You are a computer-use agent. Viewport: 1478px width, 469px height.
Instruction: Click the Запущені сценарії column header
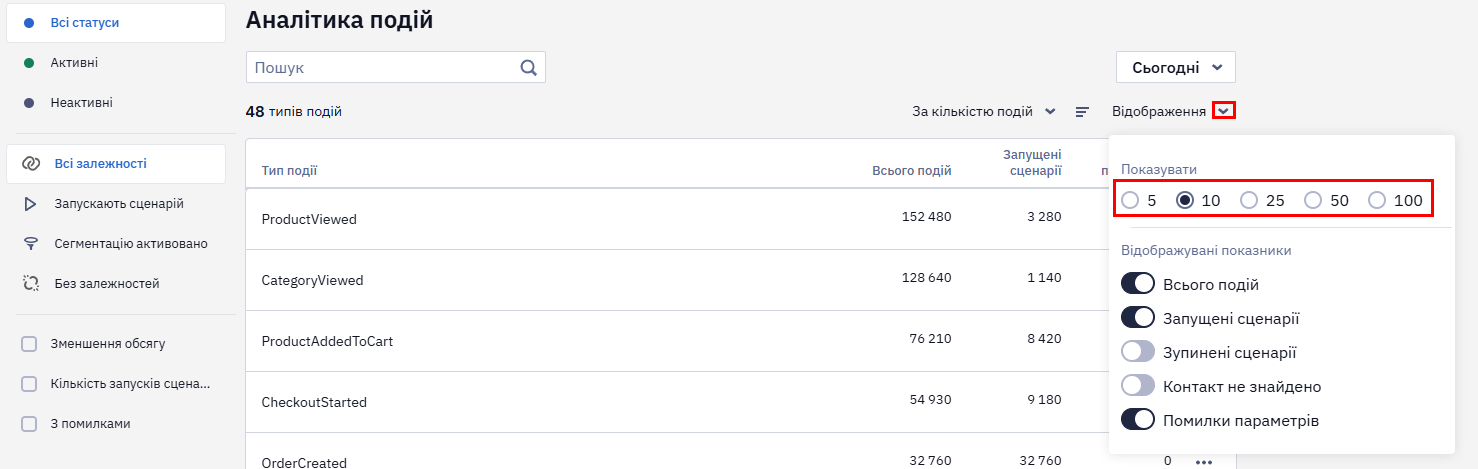click(x=1032, y=163)
